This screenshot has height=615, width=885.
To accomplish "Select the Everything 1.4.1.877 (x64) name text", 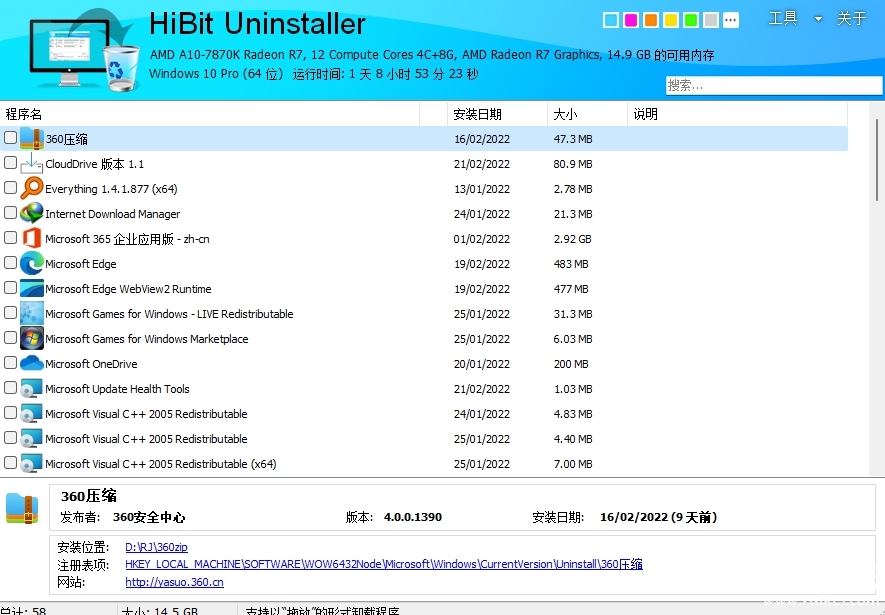I will pyautogui.click(x=111, y=189).
